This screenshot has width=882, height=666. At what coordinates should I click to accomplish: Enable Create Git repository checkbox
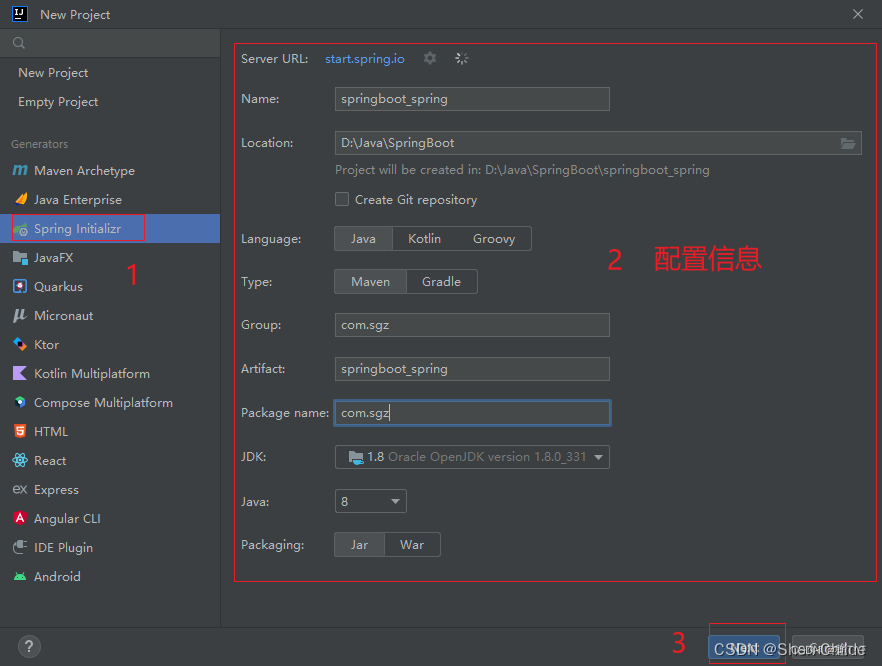342,199
